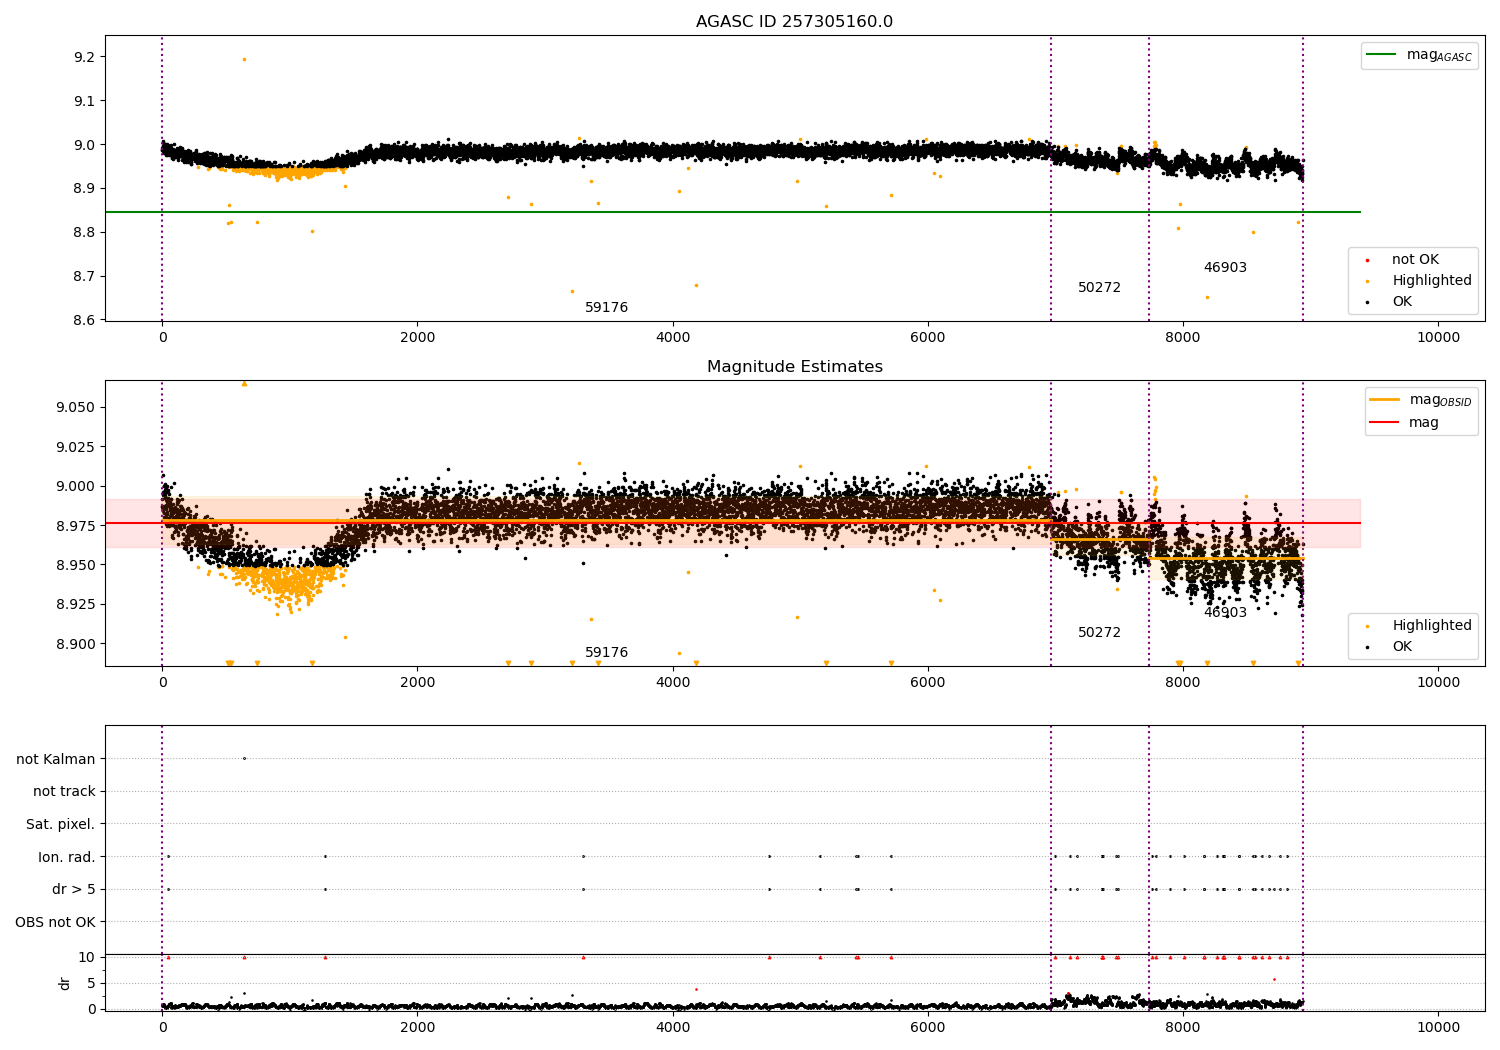Click the orange 'Highlighted' legend marker in top plot

[x=1367, y=281]
